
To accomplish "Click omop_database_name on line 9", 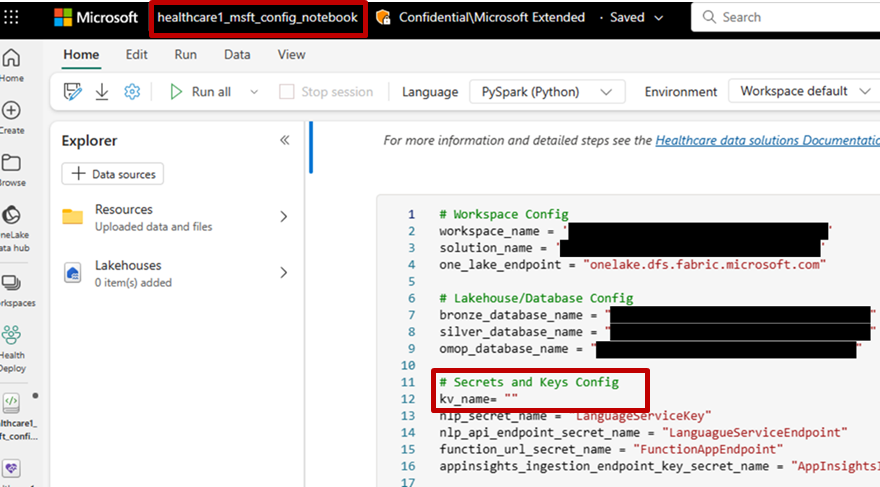I will coord(503,349).
